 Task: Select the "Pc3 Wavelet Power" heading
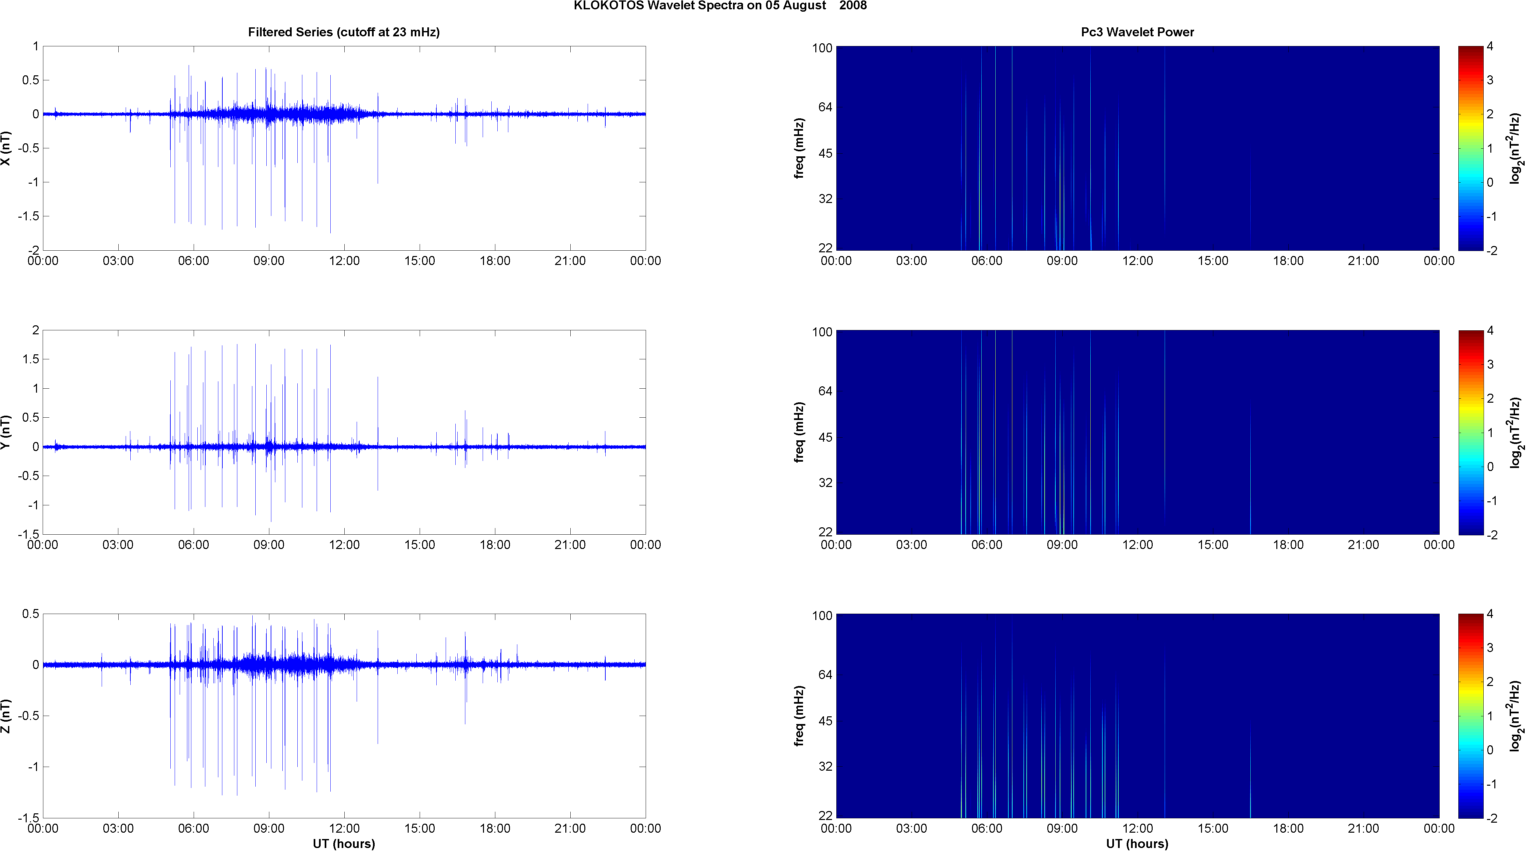1137,32
